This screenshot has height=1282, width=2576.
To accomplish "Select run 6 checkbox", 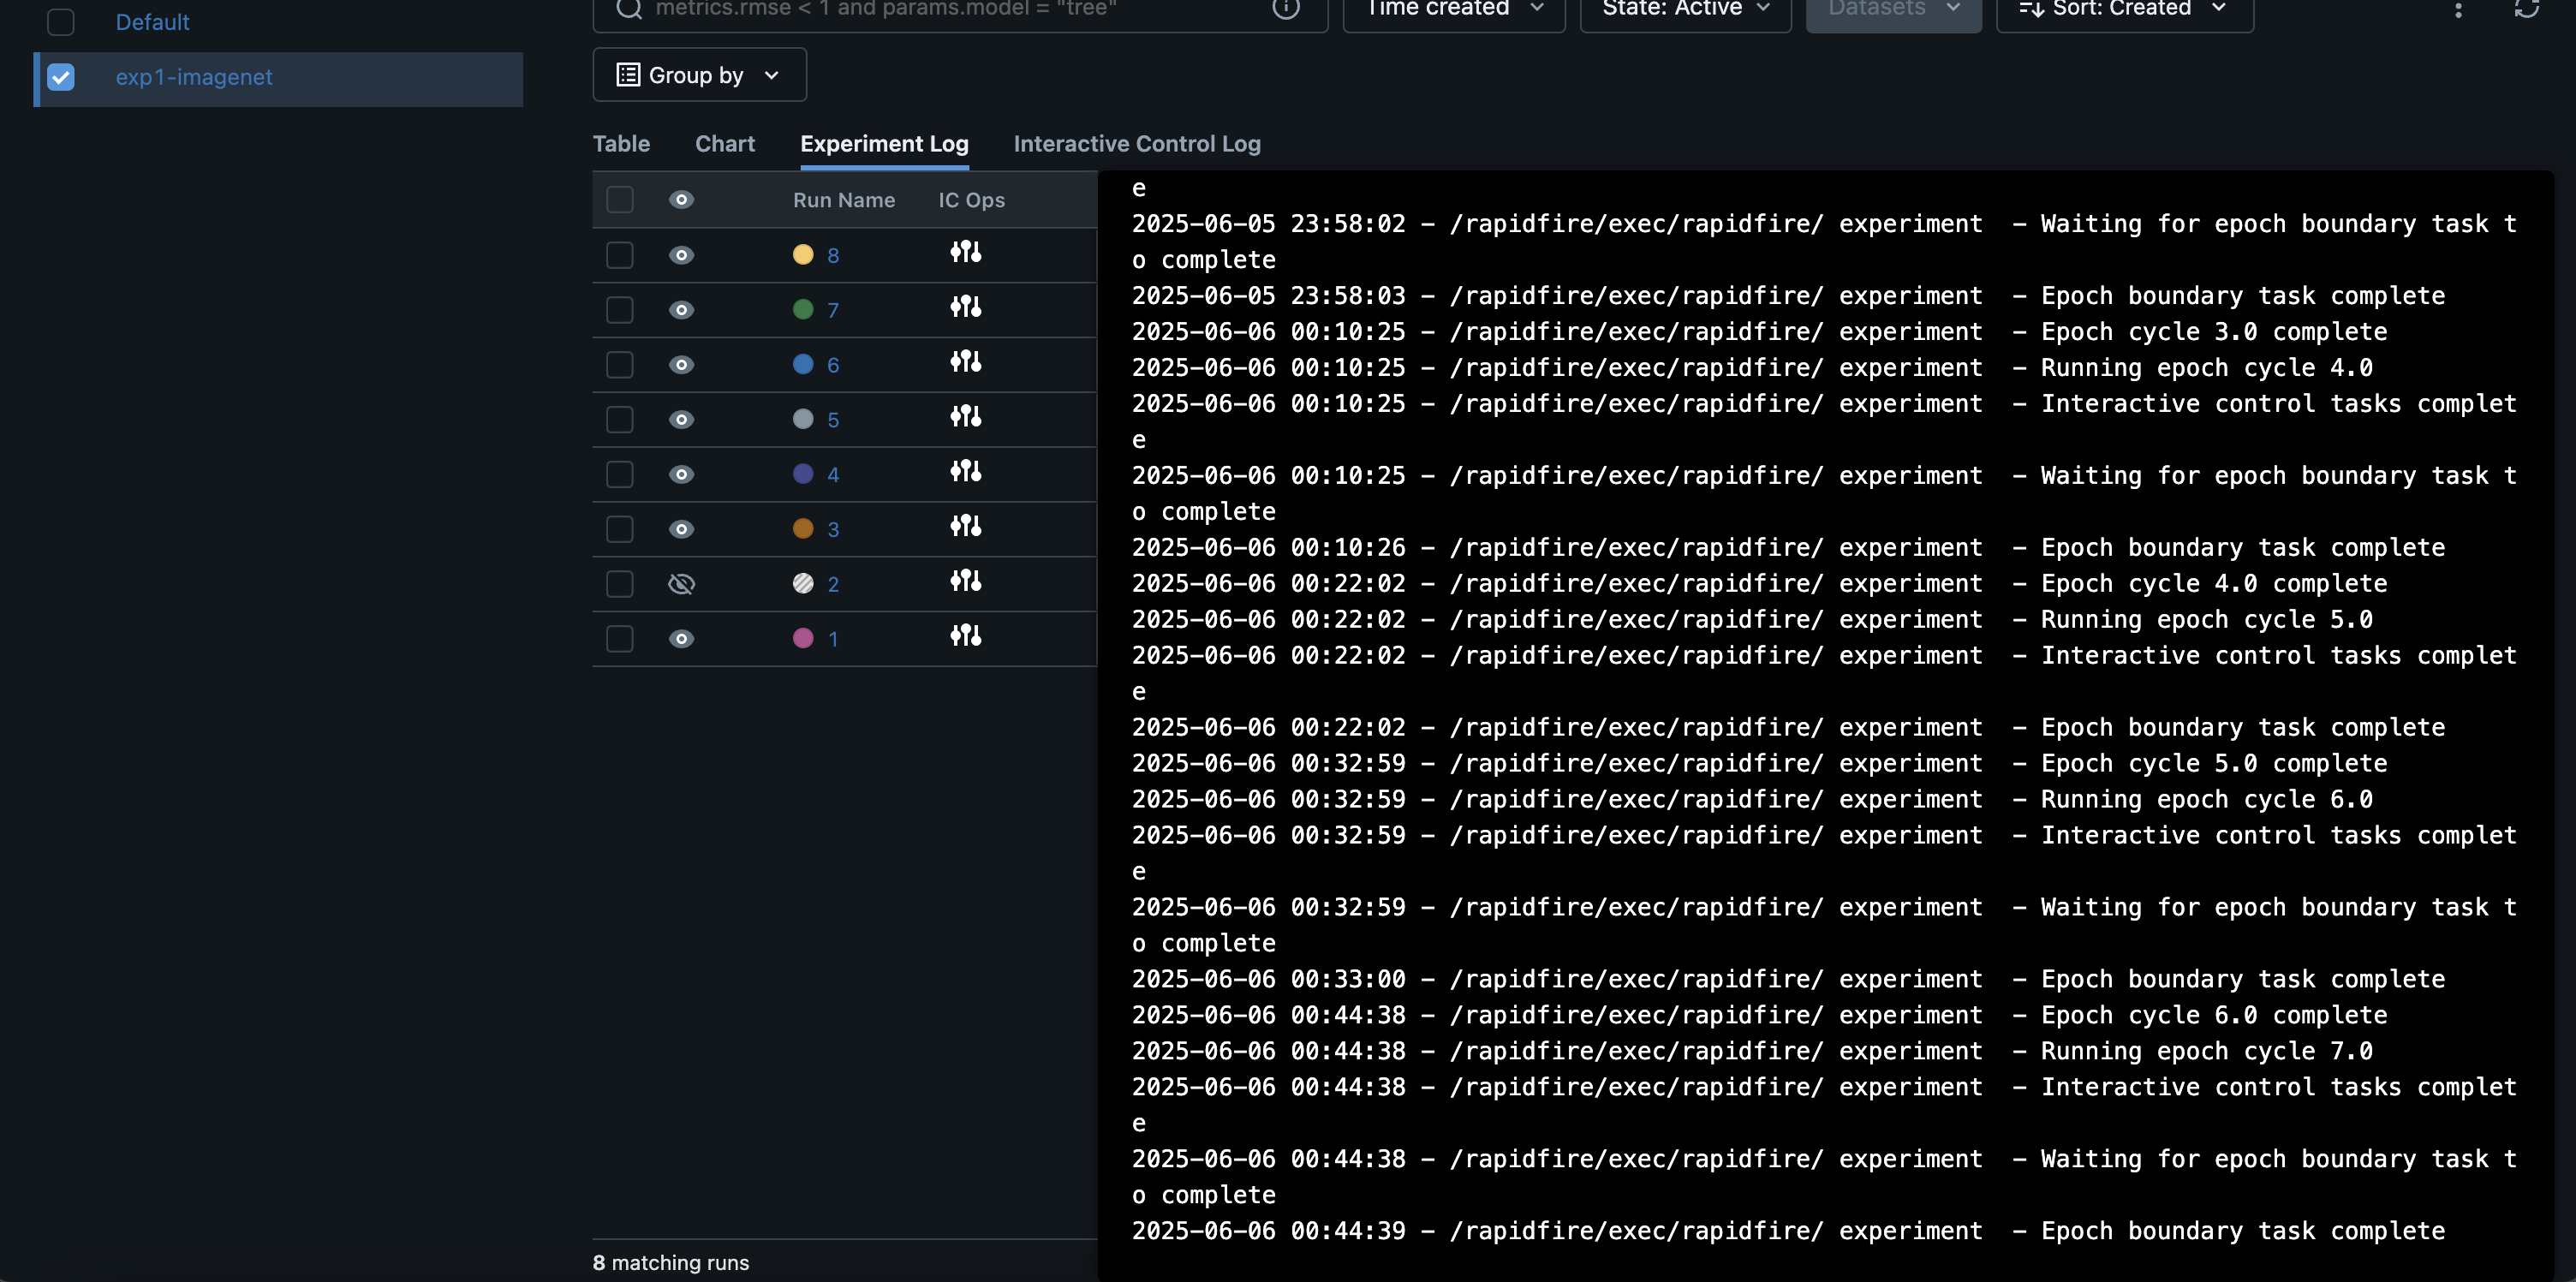I will coord(620,365).
